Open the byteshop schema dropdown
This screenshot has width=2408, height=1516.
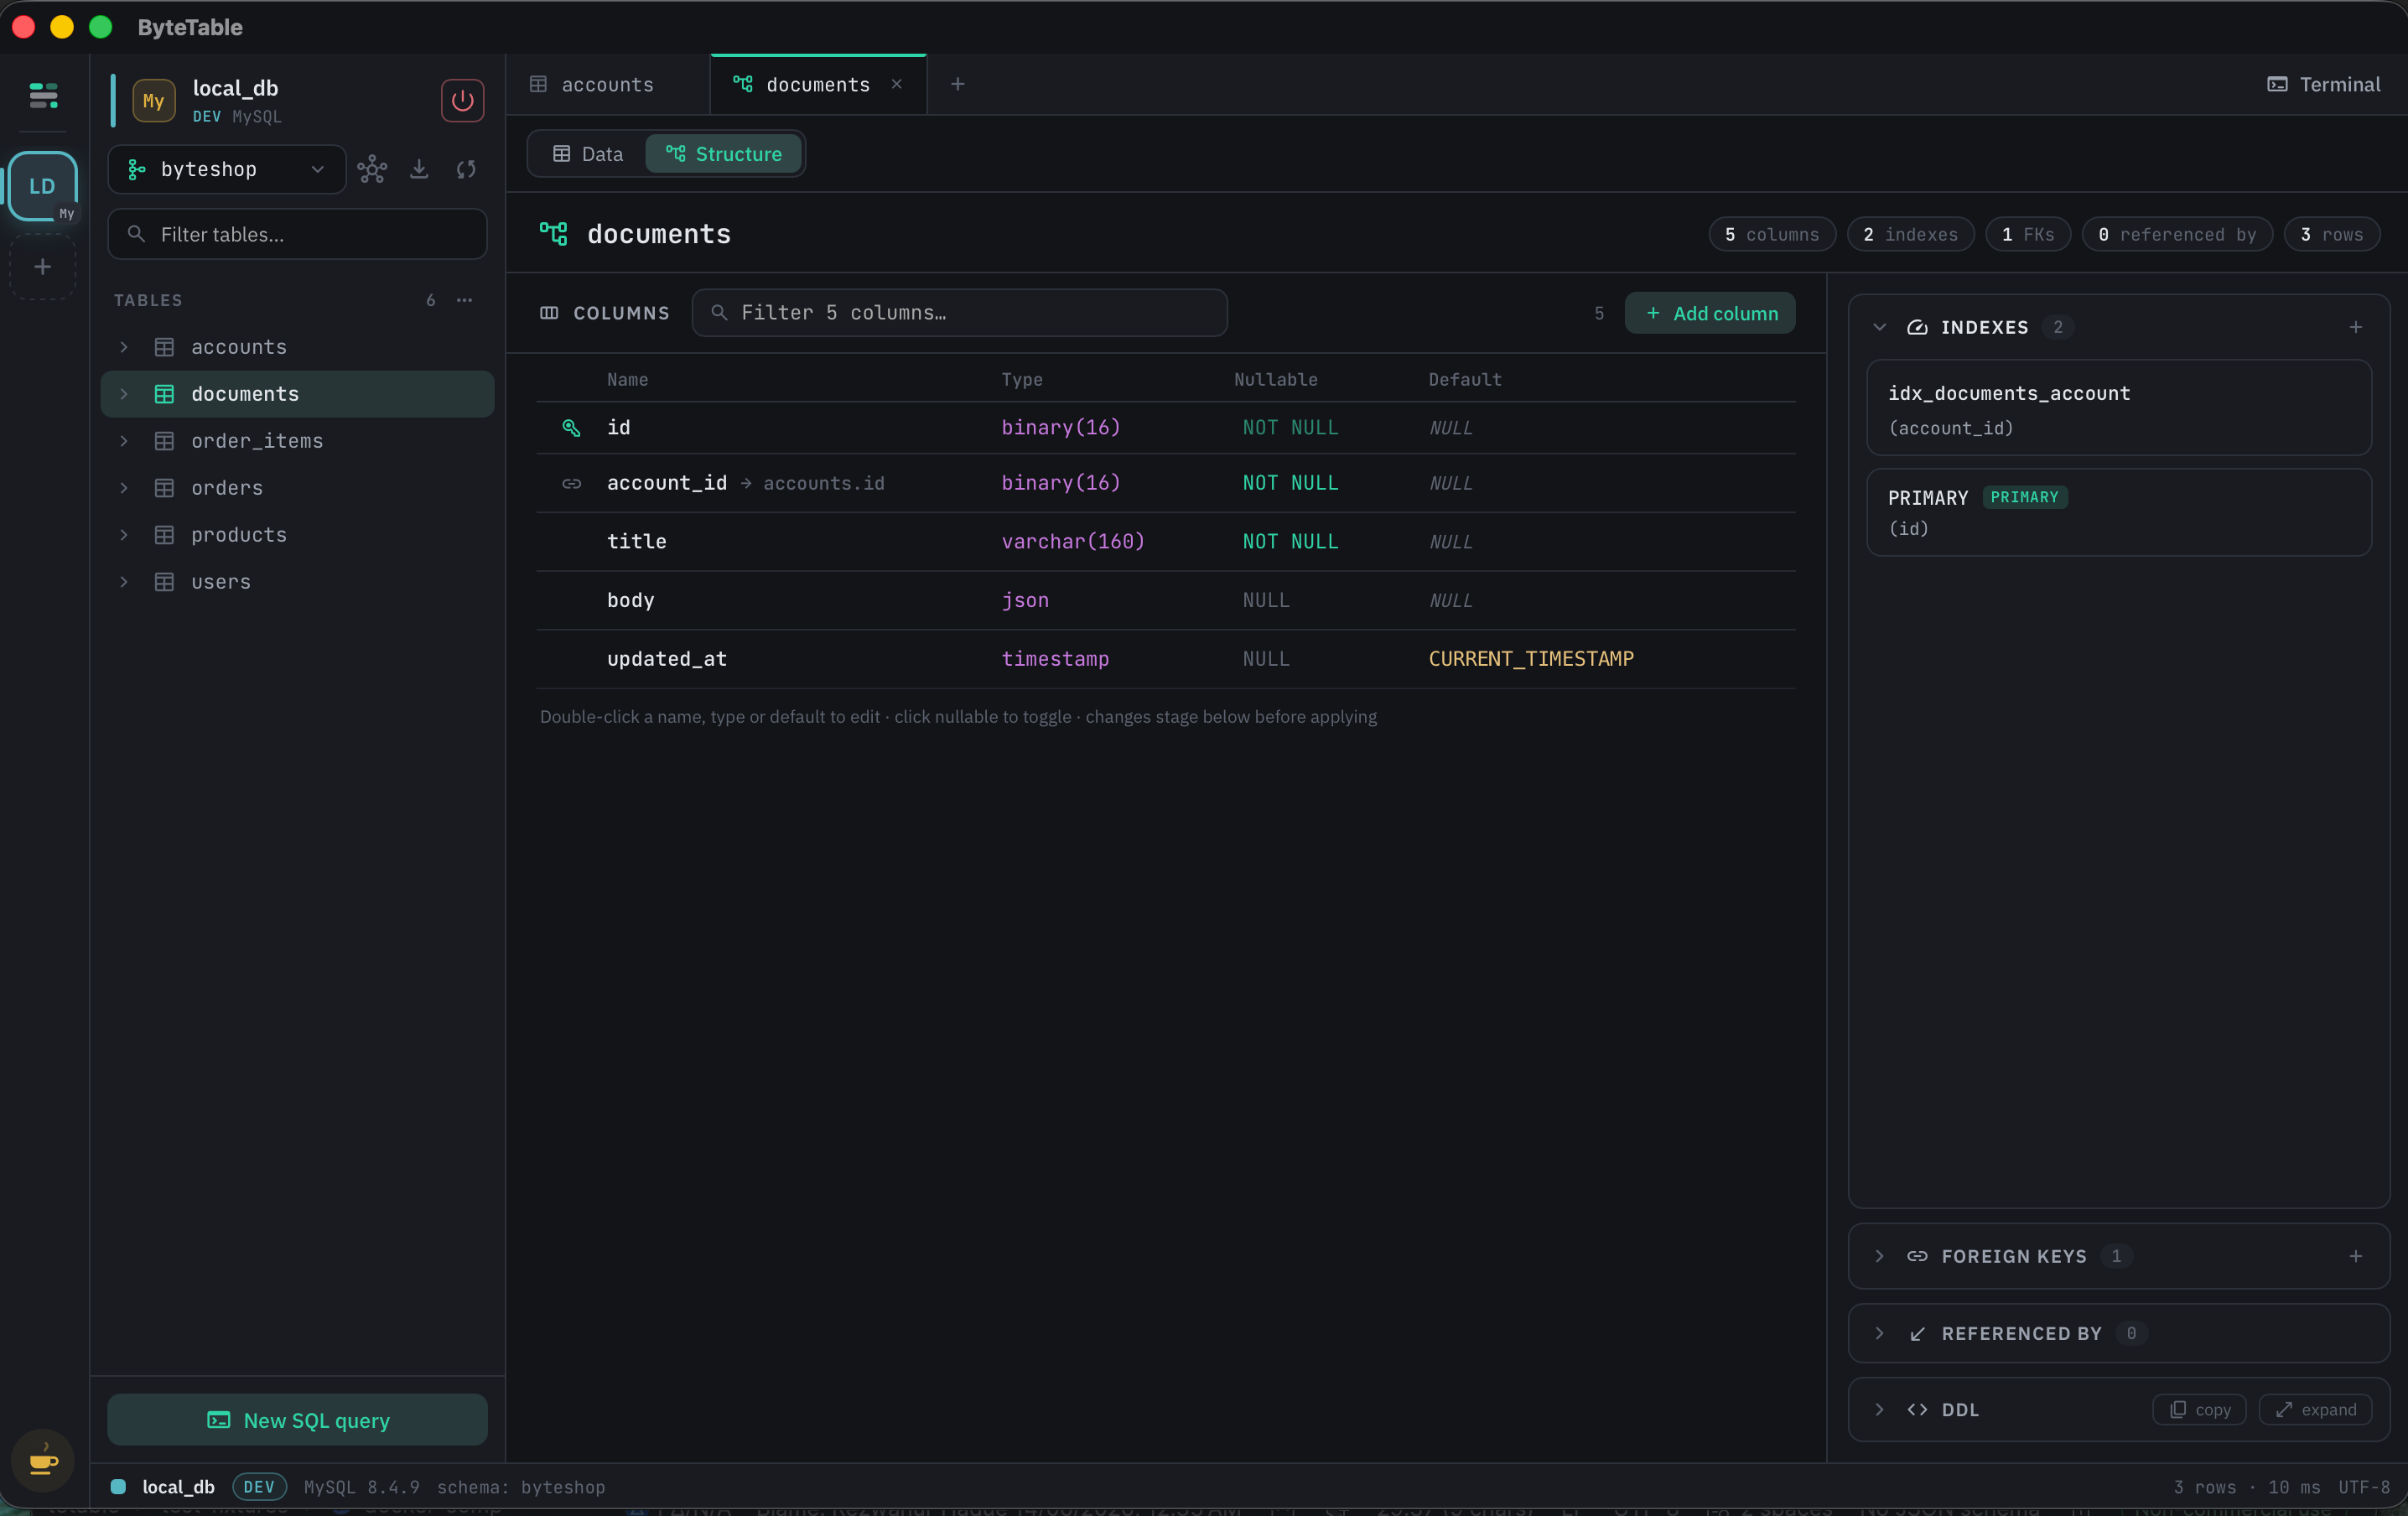(227, 169)
